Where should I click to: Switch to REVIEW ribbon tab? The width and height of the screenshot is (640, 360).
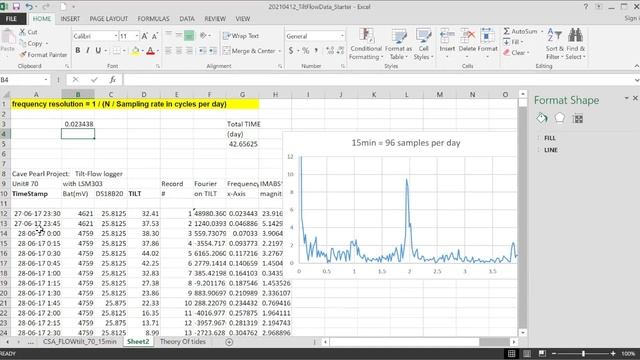(215, 19)
